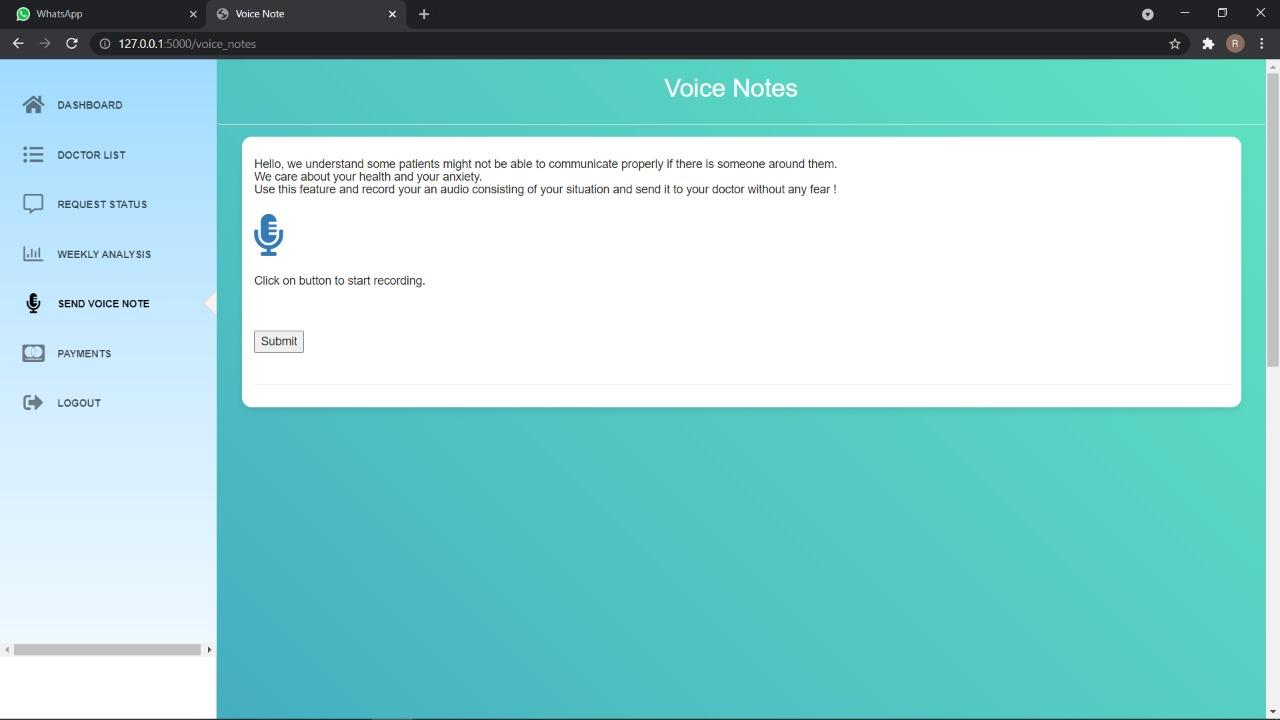Select SEND VOICE NOTE menu item
The width and height of the screenshot is (1280, 720).
(x=103, y=304)
